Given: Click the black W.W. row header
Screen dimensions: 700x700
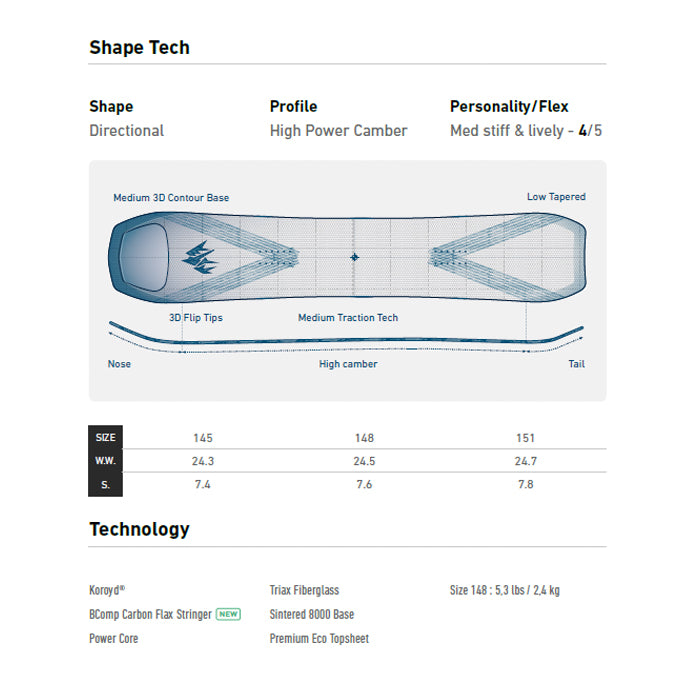Looking at the screenshot, I should click(105, 461).
